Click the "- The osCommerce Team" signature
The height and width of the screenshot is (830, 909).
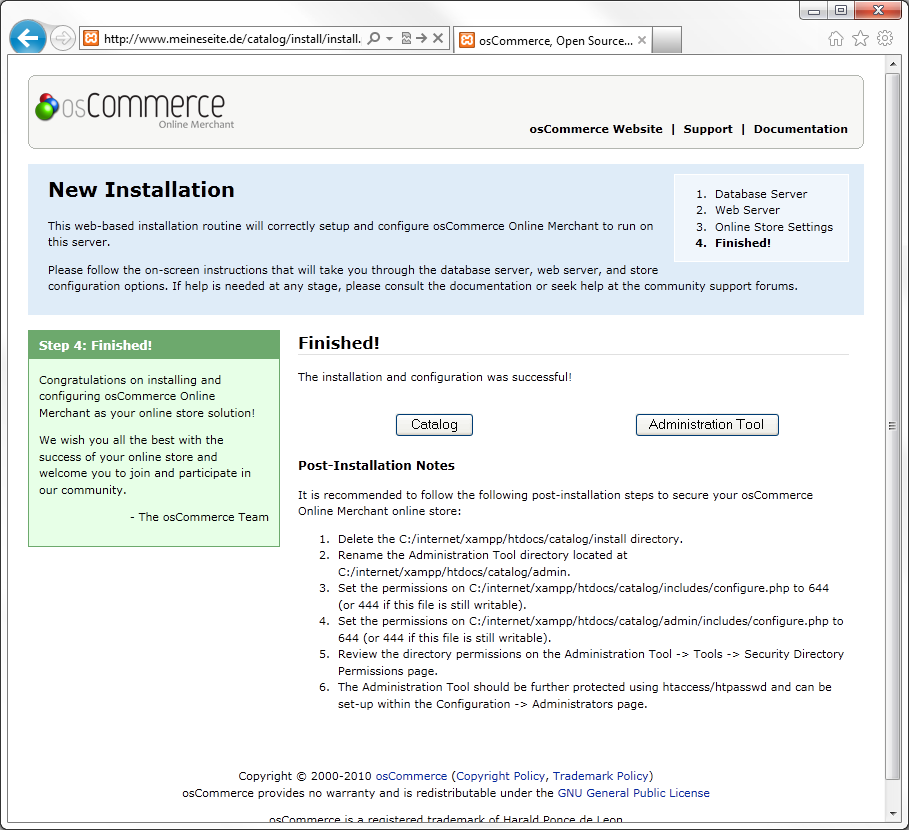[199, 517]
